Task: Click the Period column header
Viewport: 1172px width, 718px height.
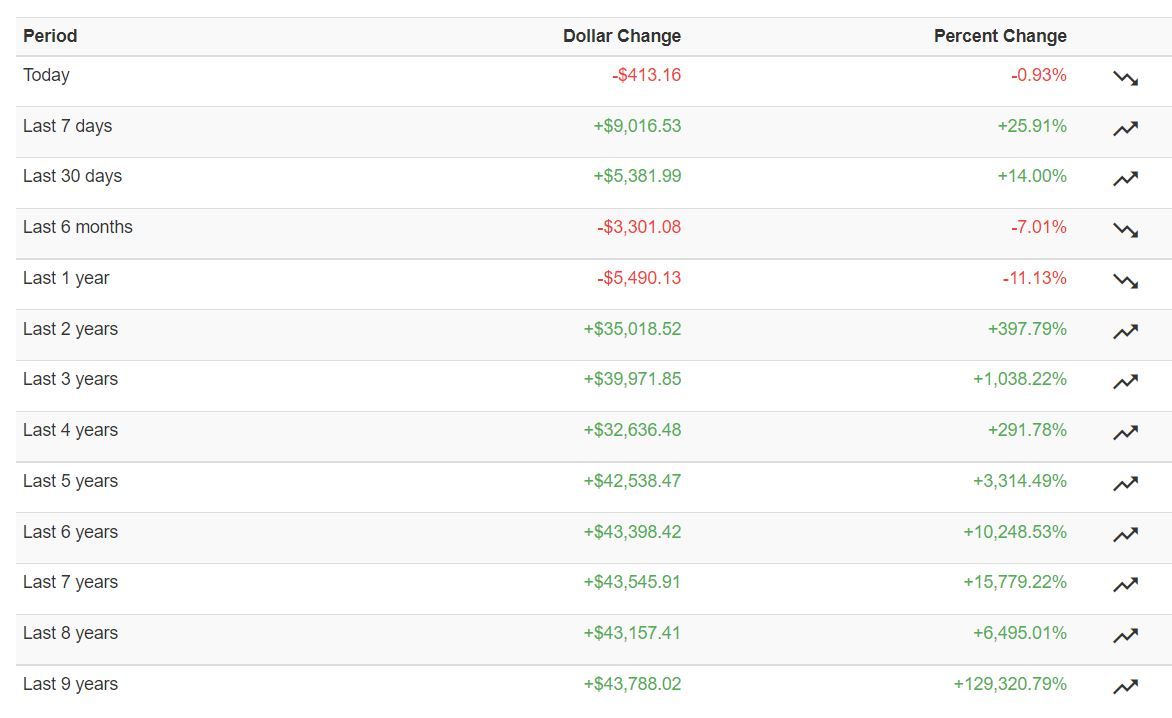Action: point(50,36)
